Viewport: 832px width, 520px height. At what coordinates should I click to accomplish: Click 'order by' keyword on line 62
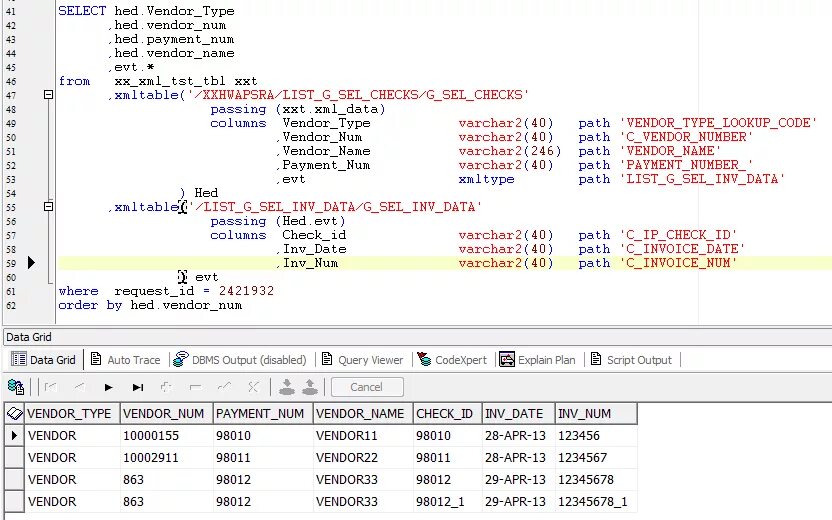click(x=90, y=305)
